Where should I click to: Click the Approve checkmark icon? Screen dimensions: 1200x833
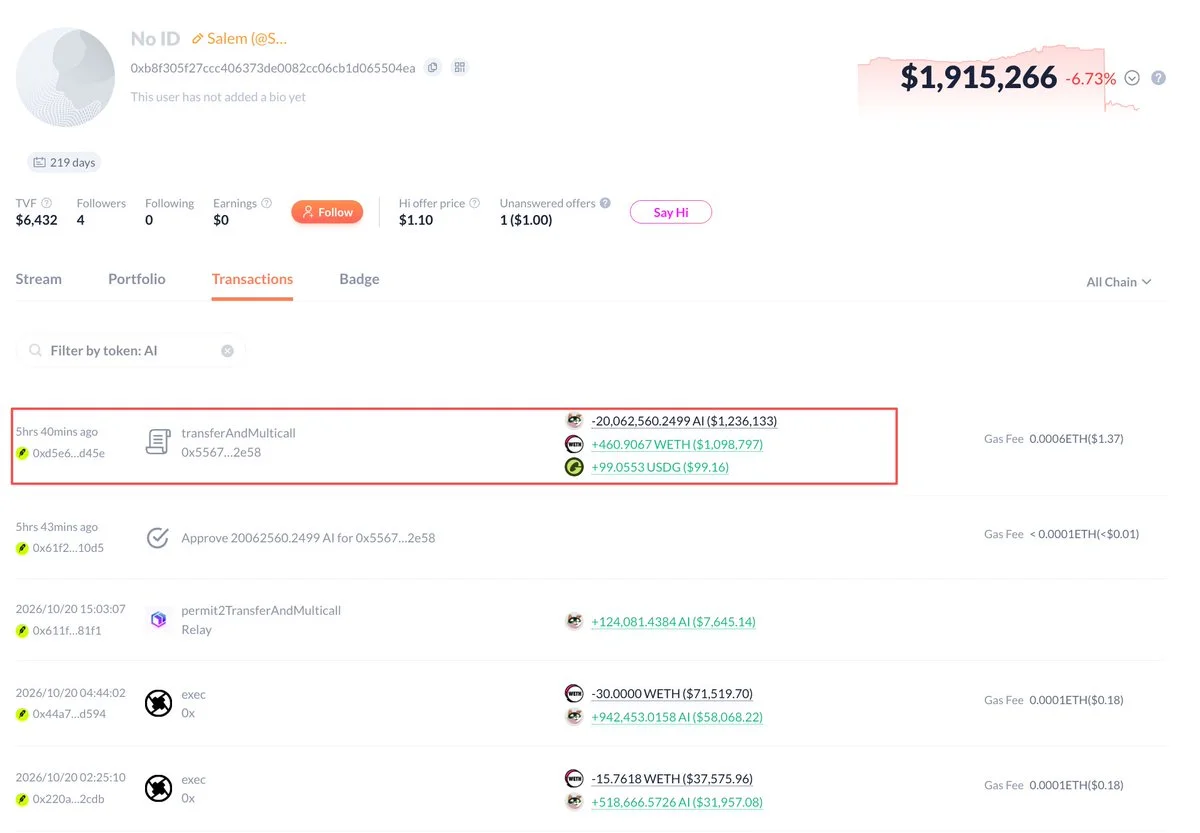click(158, 538)
